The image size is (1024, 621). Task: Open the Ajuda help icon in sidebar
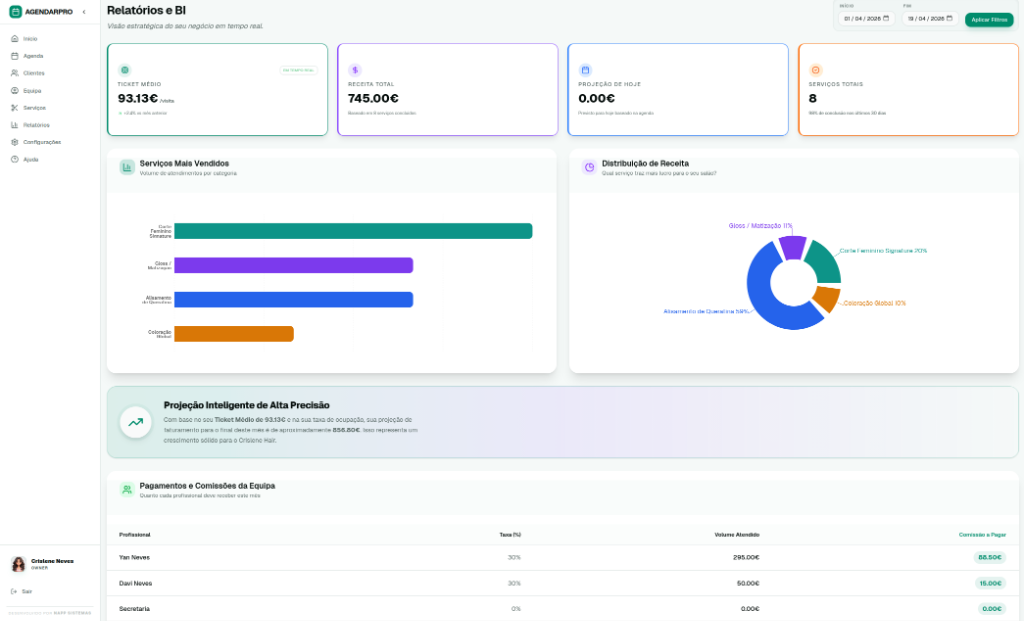pos(14,159)
